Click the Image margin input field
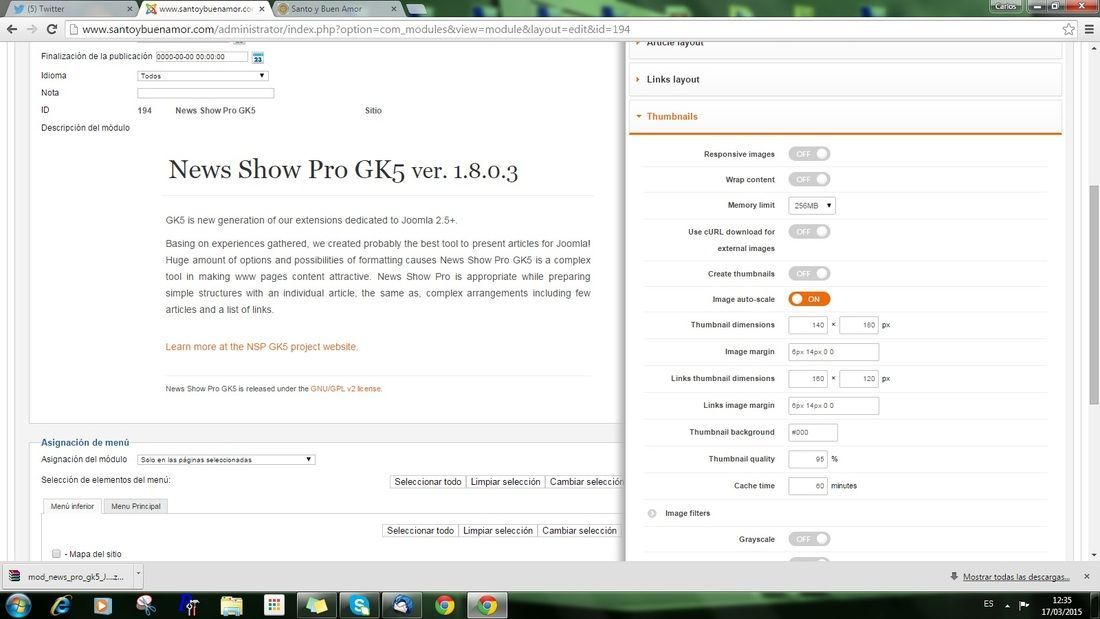1100x619 pixels. 833,352
